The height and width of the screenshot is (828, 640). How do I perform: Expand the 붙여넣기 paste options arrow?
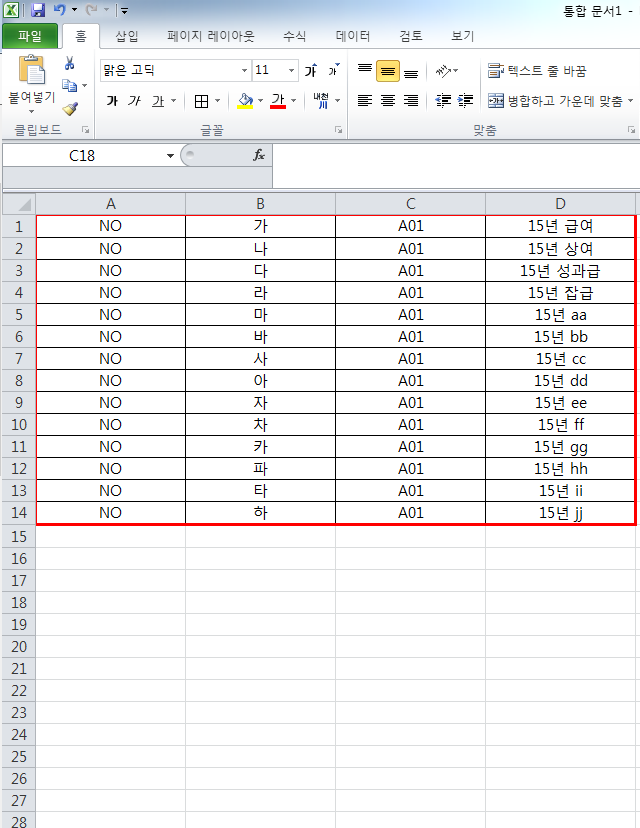[x=32, y=111]
